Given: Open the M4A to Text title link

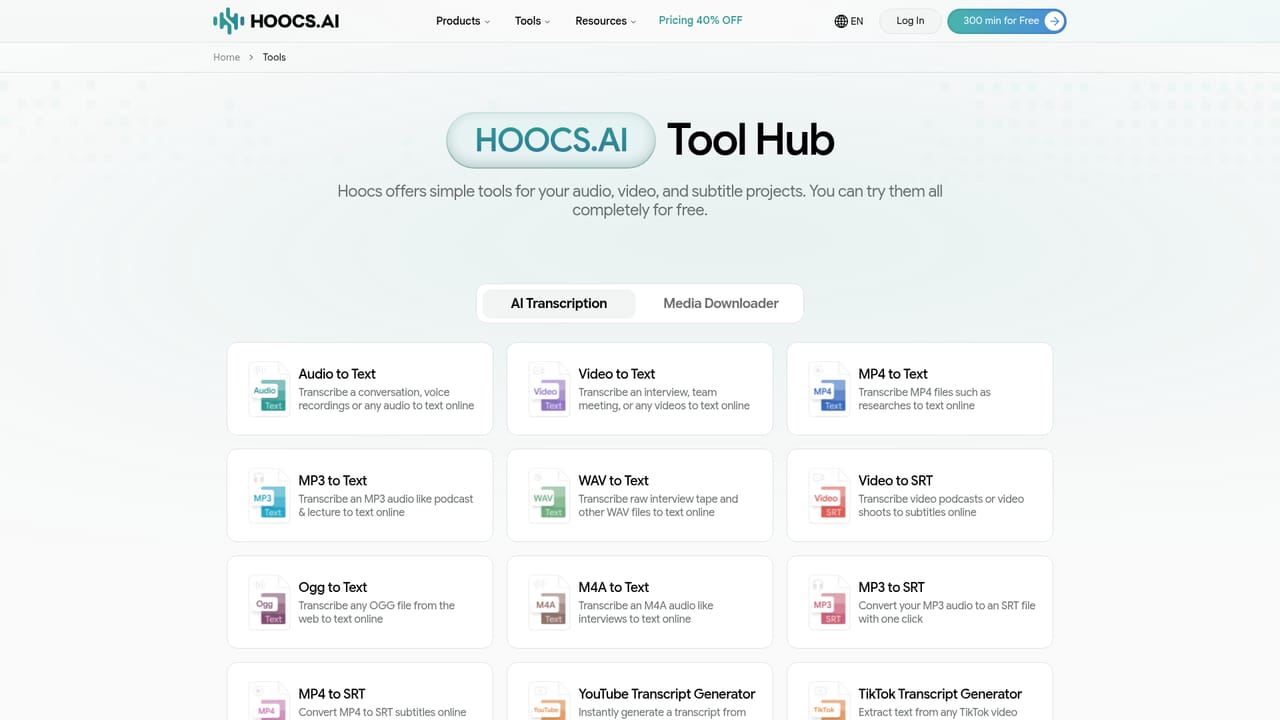Looking at the screenshot, I should click(x=614, y=588).
